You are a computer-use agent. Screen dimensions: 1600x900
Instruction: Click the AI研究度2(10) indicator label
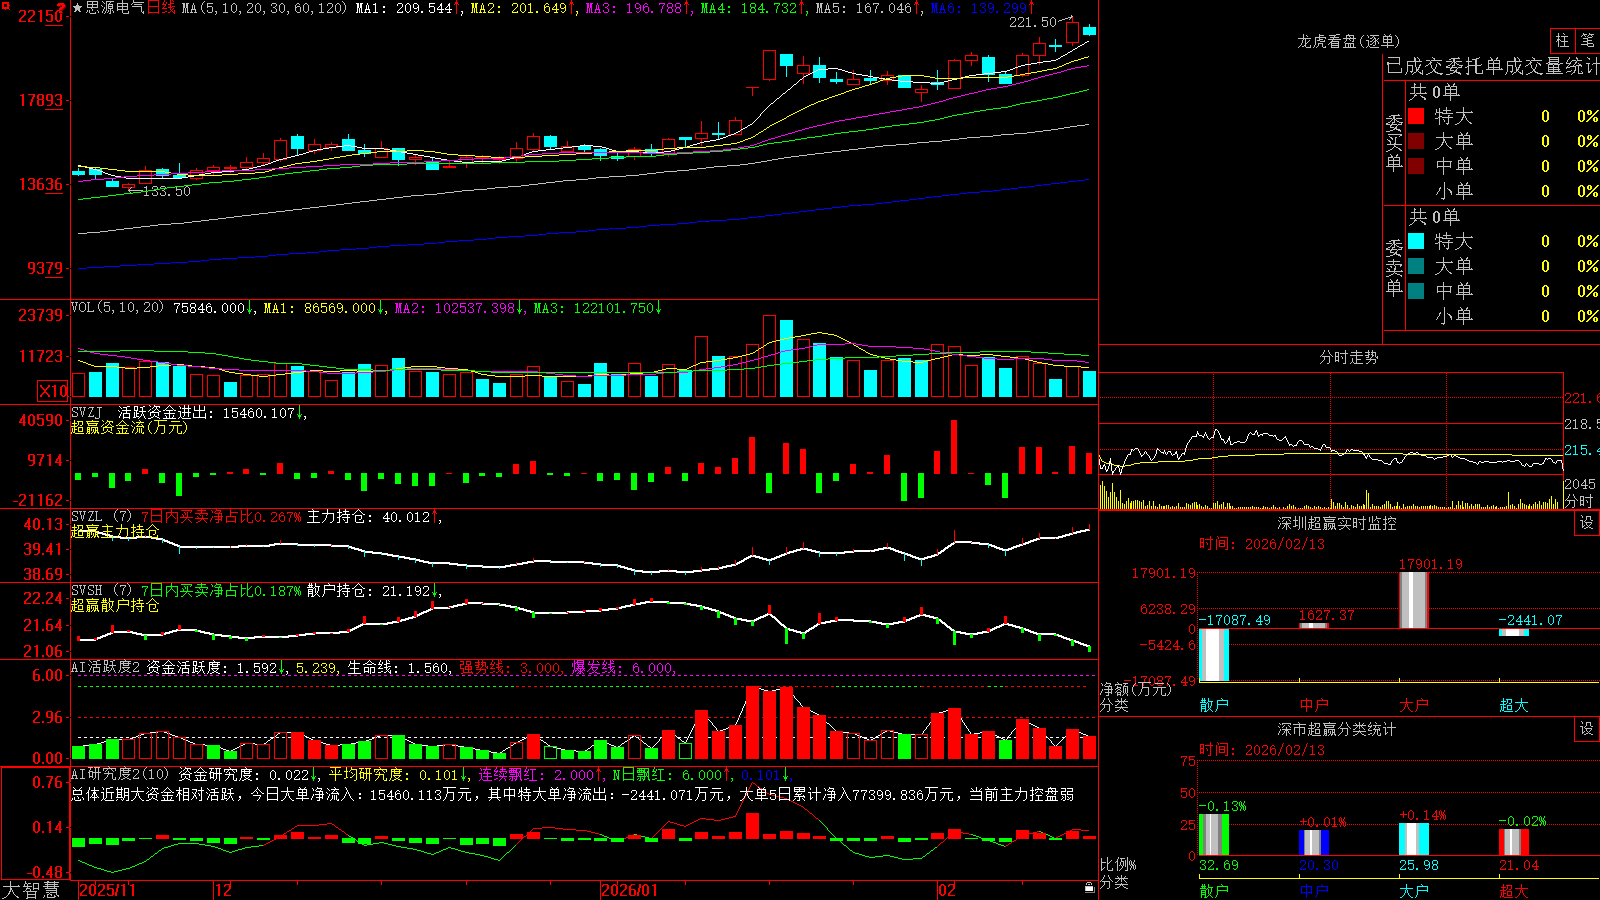121,774
